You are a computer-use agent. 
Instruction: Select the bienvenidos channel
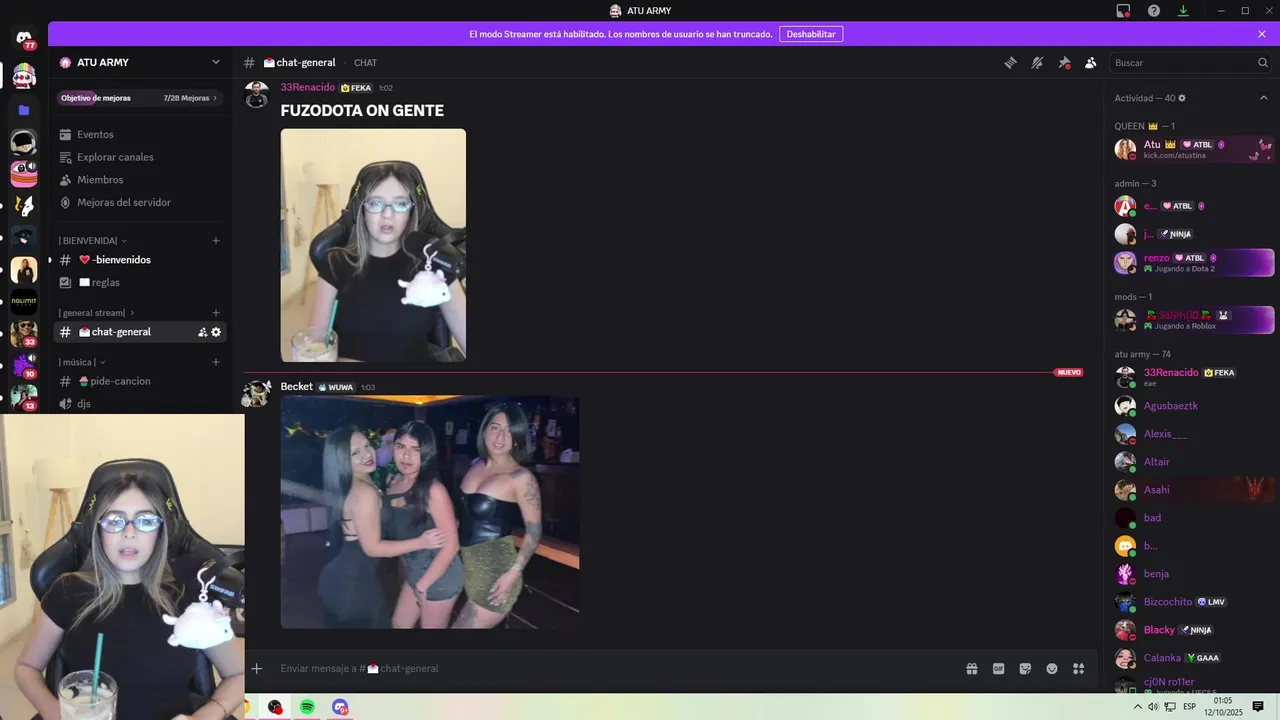pos(140,260)
